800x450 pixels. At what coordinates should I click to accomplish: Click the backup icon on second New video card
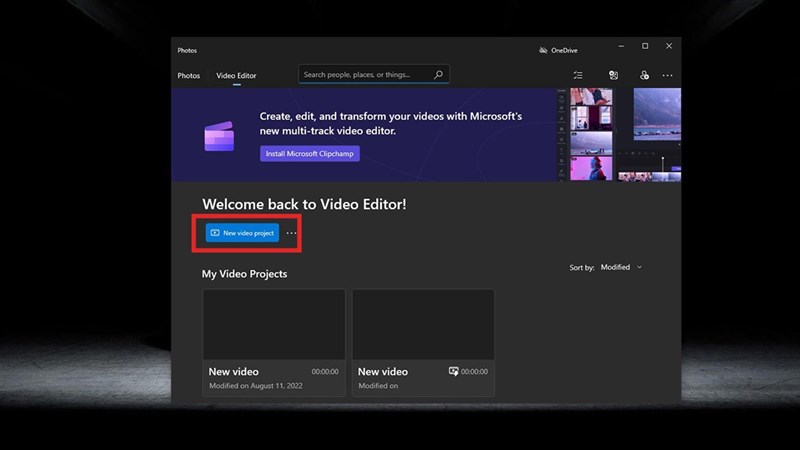coord(453,371)
